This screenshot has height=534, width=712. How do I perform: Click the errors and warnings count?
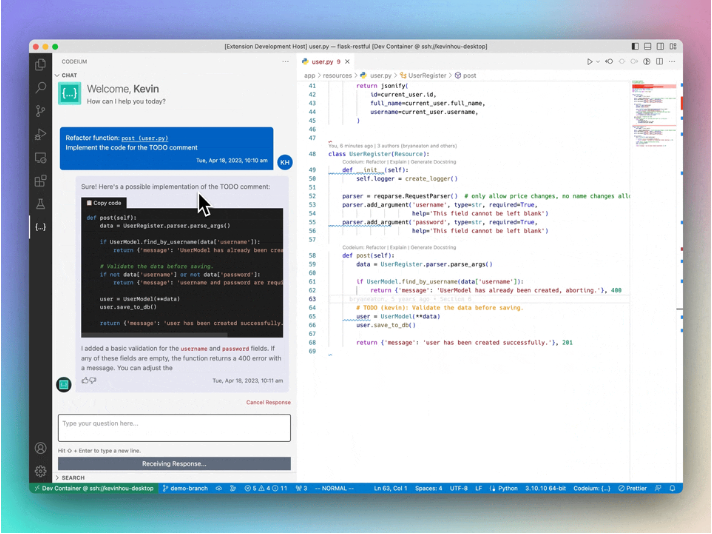(266, 489)
